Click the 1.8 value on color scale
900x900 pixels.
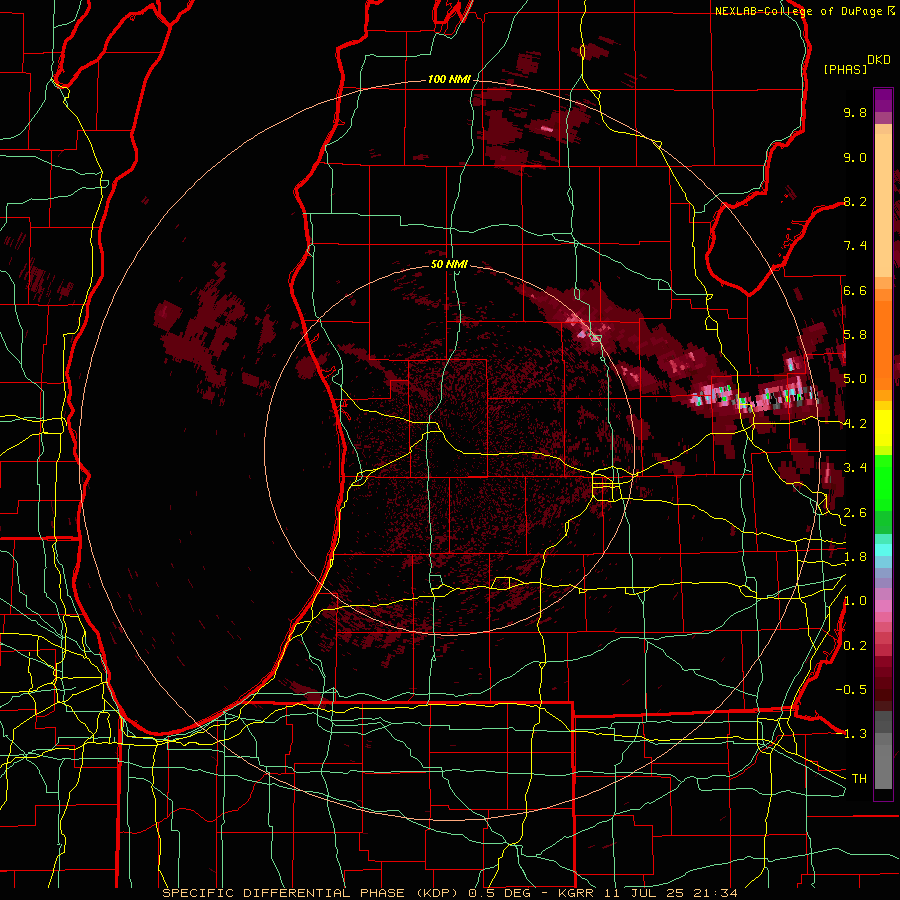(x=855, y=557)
